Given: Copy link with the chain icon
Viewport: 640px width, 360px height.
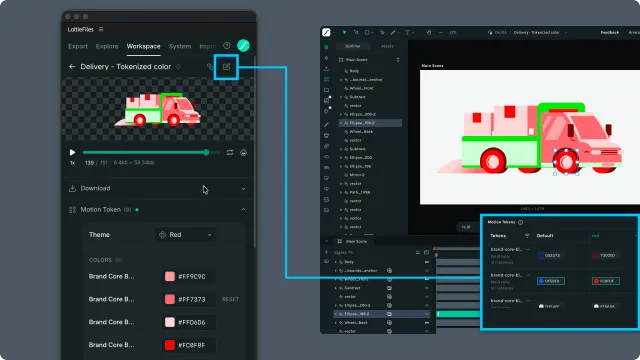Looking at the screenshot, I should tap(210, 67).
